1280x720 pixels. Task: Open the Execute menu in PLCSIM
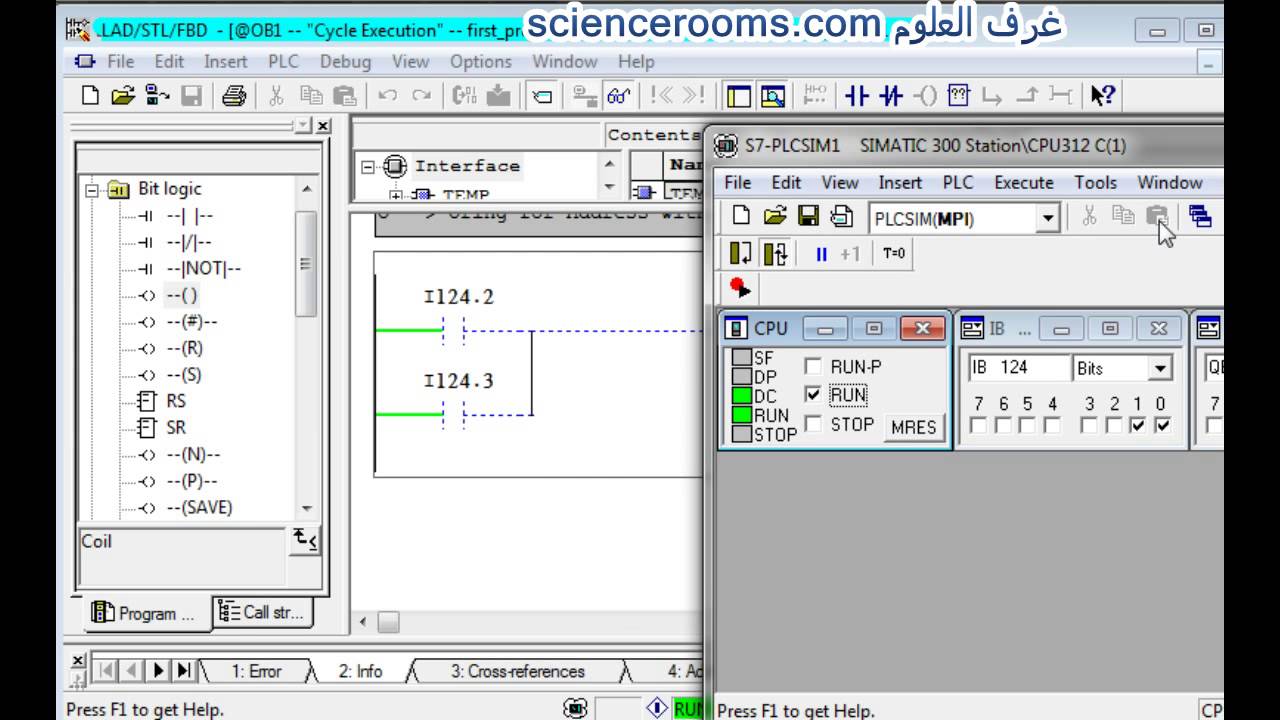tap(1023, 182)
